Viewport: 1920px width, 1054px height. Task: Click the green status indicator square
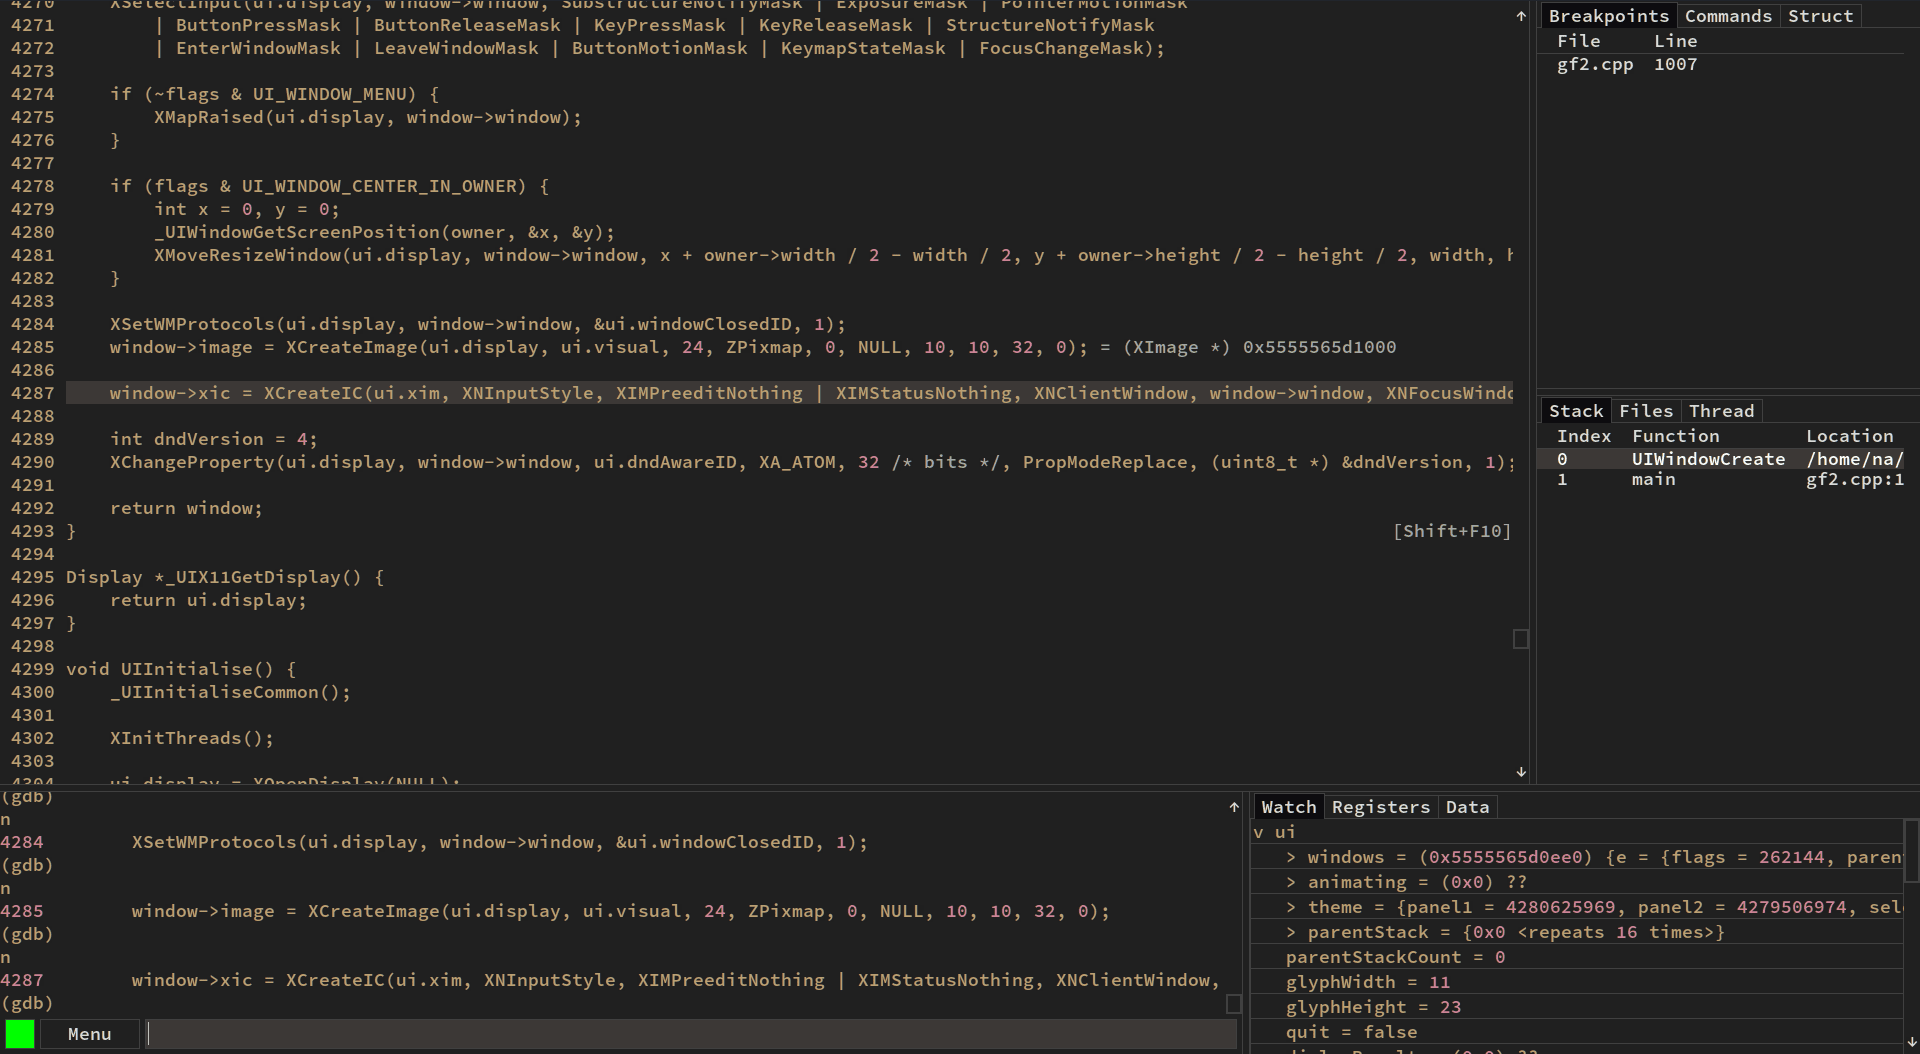[x=20, y=1034]
